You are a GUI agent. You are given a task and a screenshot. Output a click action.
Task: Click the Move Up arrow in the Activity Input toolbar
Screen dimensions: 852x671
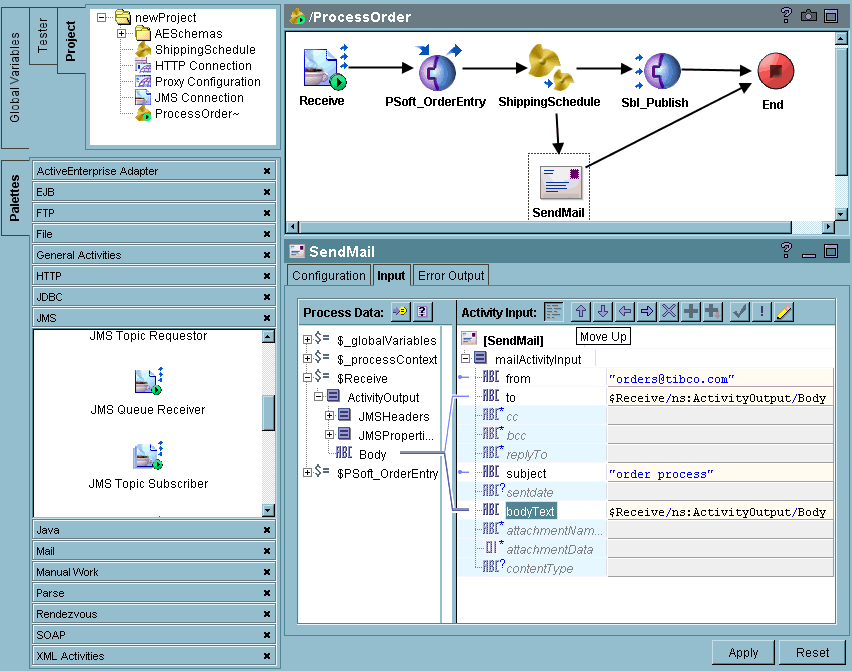[581, 311]
